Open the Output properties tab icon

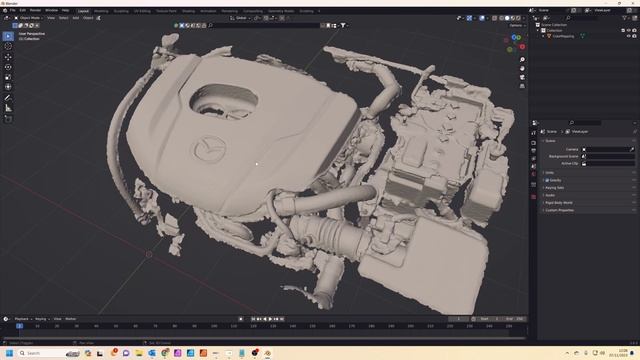pyautogui.click(x=533, y=151)
